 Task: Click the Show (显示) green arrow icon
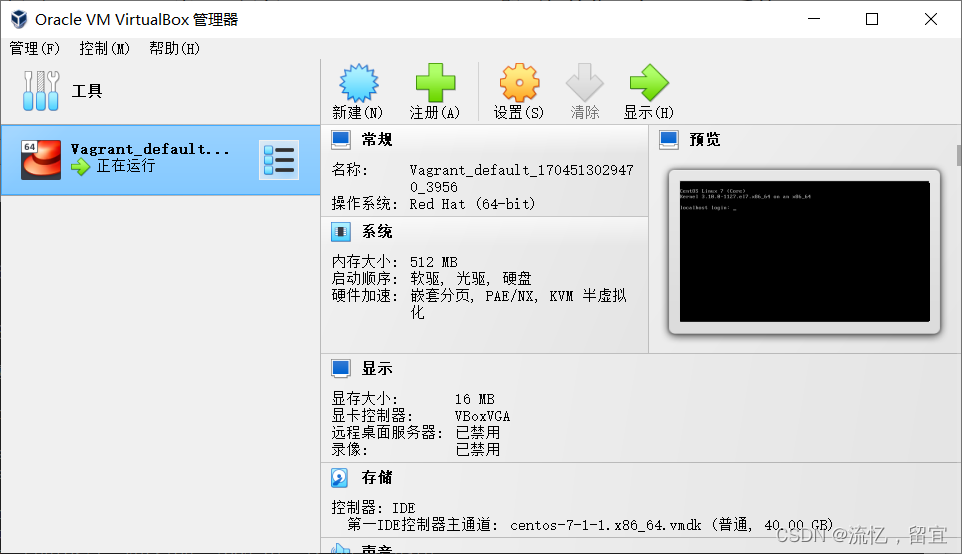(648, 82)
